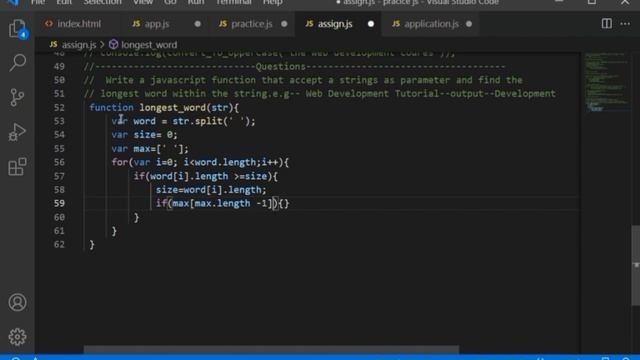Screen dimensions: 640x360
Task: Open the Run menu
Action: [x=196, y=2]
